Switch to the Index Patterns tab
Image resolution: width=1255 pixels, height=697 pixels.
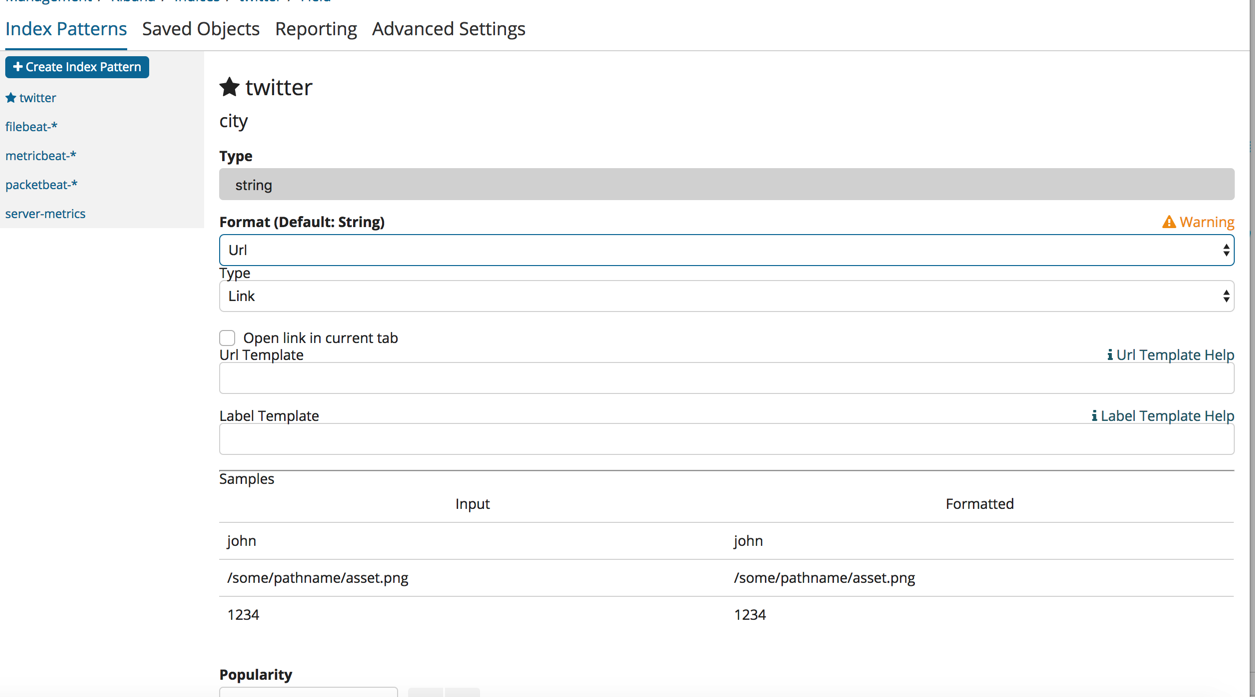66,29
